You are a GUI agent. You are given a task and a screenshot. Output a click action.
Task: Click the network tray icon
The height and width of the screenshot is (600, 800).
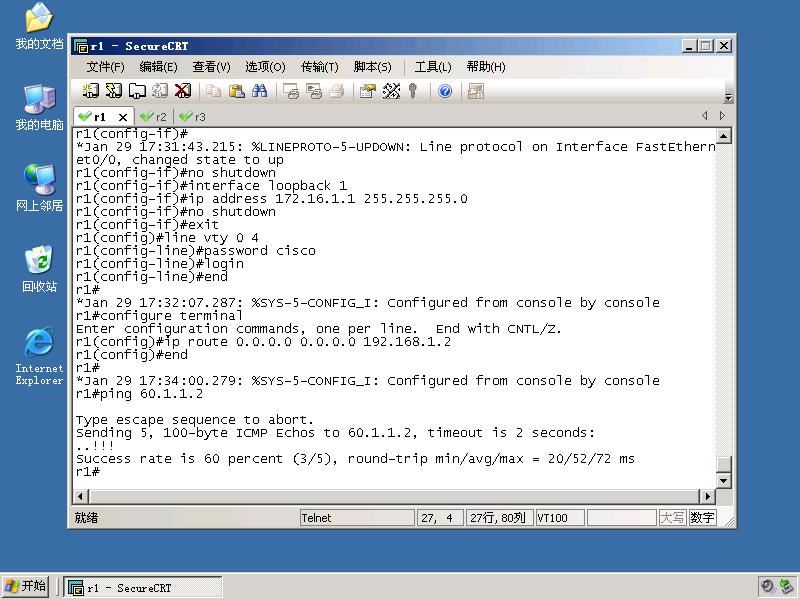point(787,586)
